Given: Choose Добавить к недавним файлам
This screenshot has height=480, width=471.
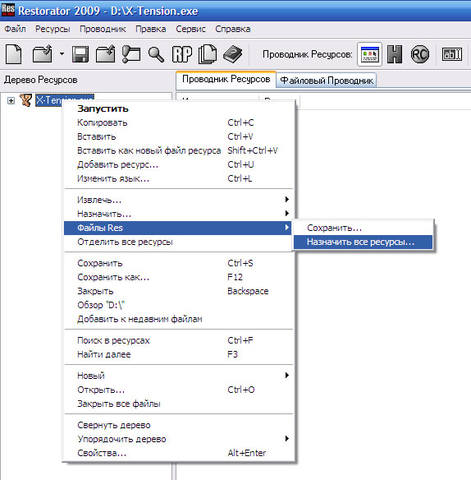Looking at the screenshot, I should (179, 319).
